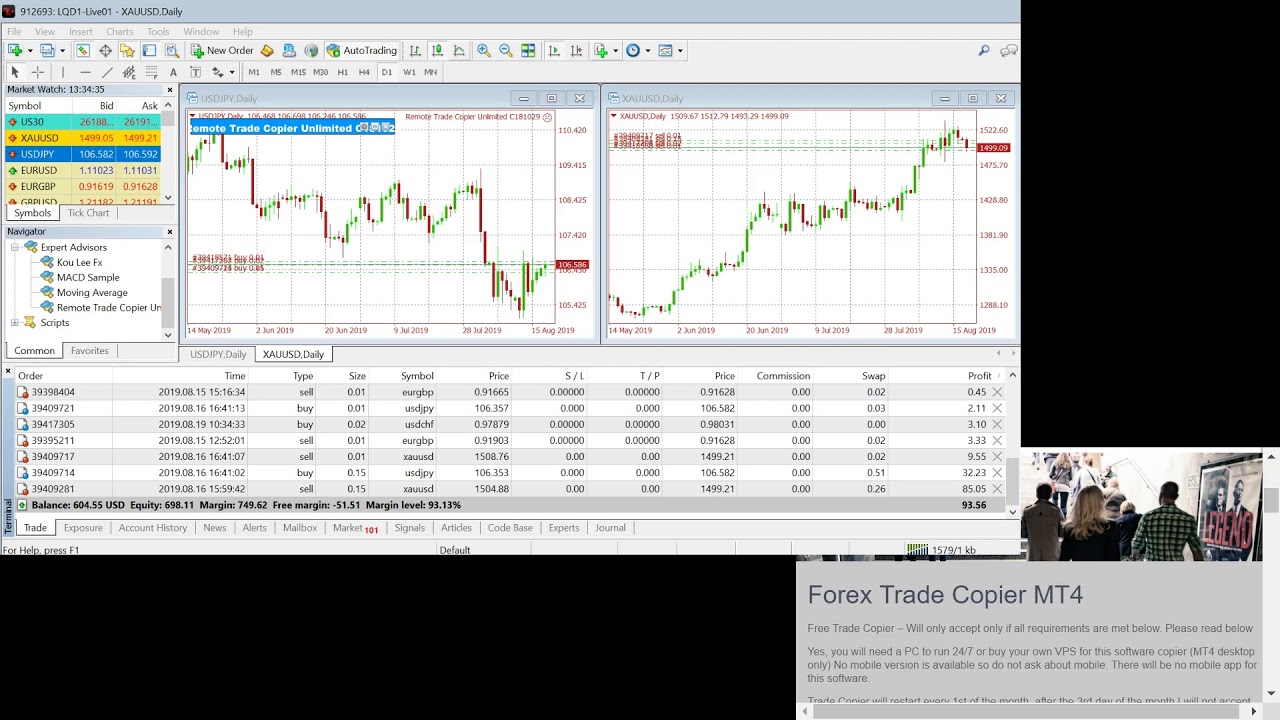Open the Experts terminal tab
The width and height of the screenshot is (1280, 720).
coord(563,528)
